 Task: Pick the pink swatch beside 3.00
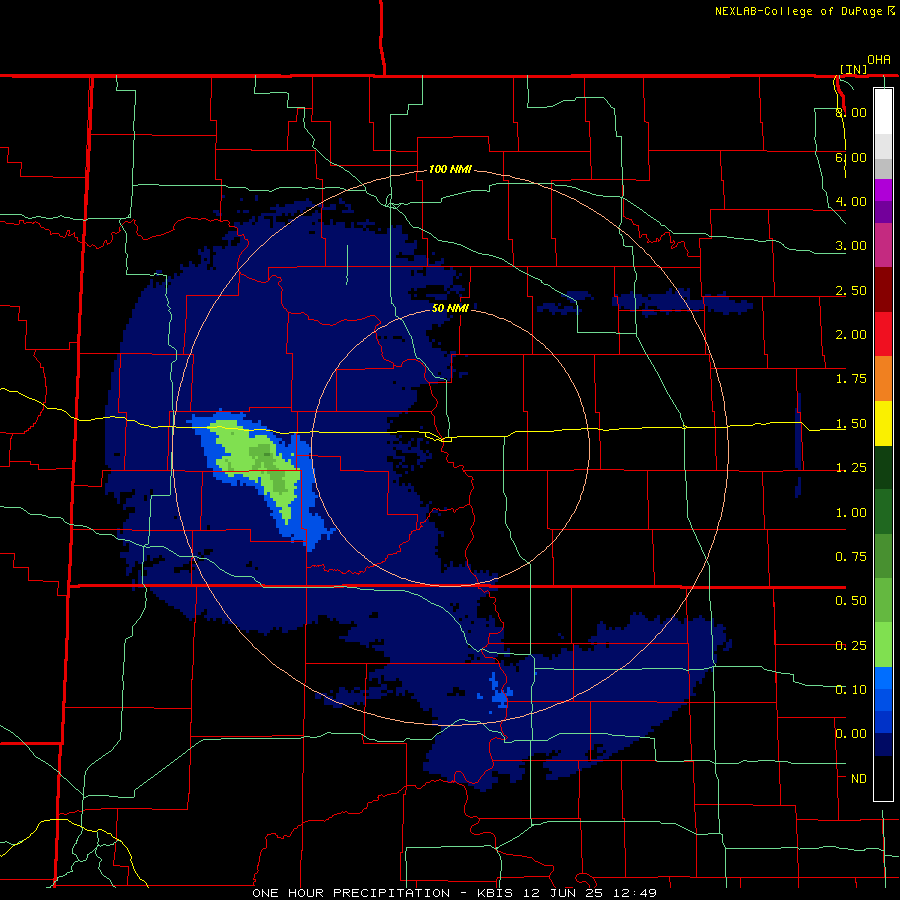pyautogui.click(x=883, y=245)
